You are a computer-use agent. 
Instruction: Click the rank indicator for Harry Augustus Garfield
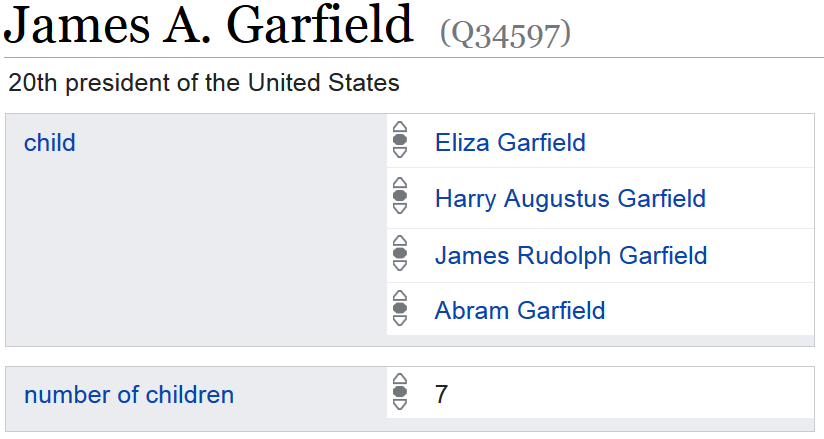[x=400, y=197]
